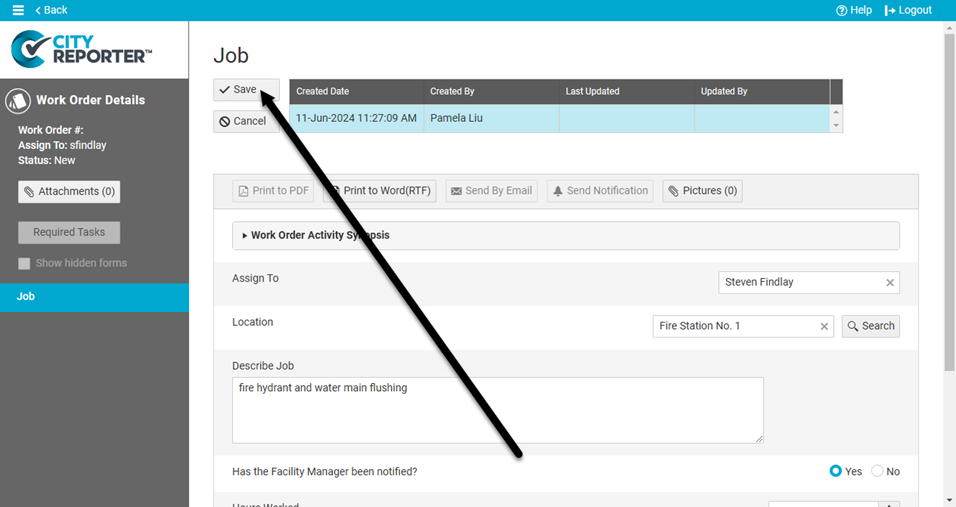Clear the Assign To field with X
Image resolution: width=956 pixels, height=507 pixels.
coord(890,283)
